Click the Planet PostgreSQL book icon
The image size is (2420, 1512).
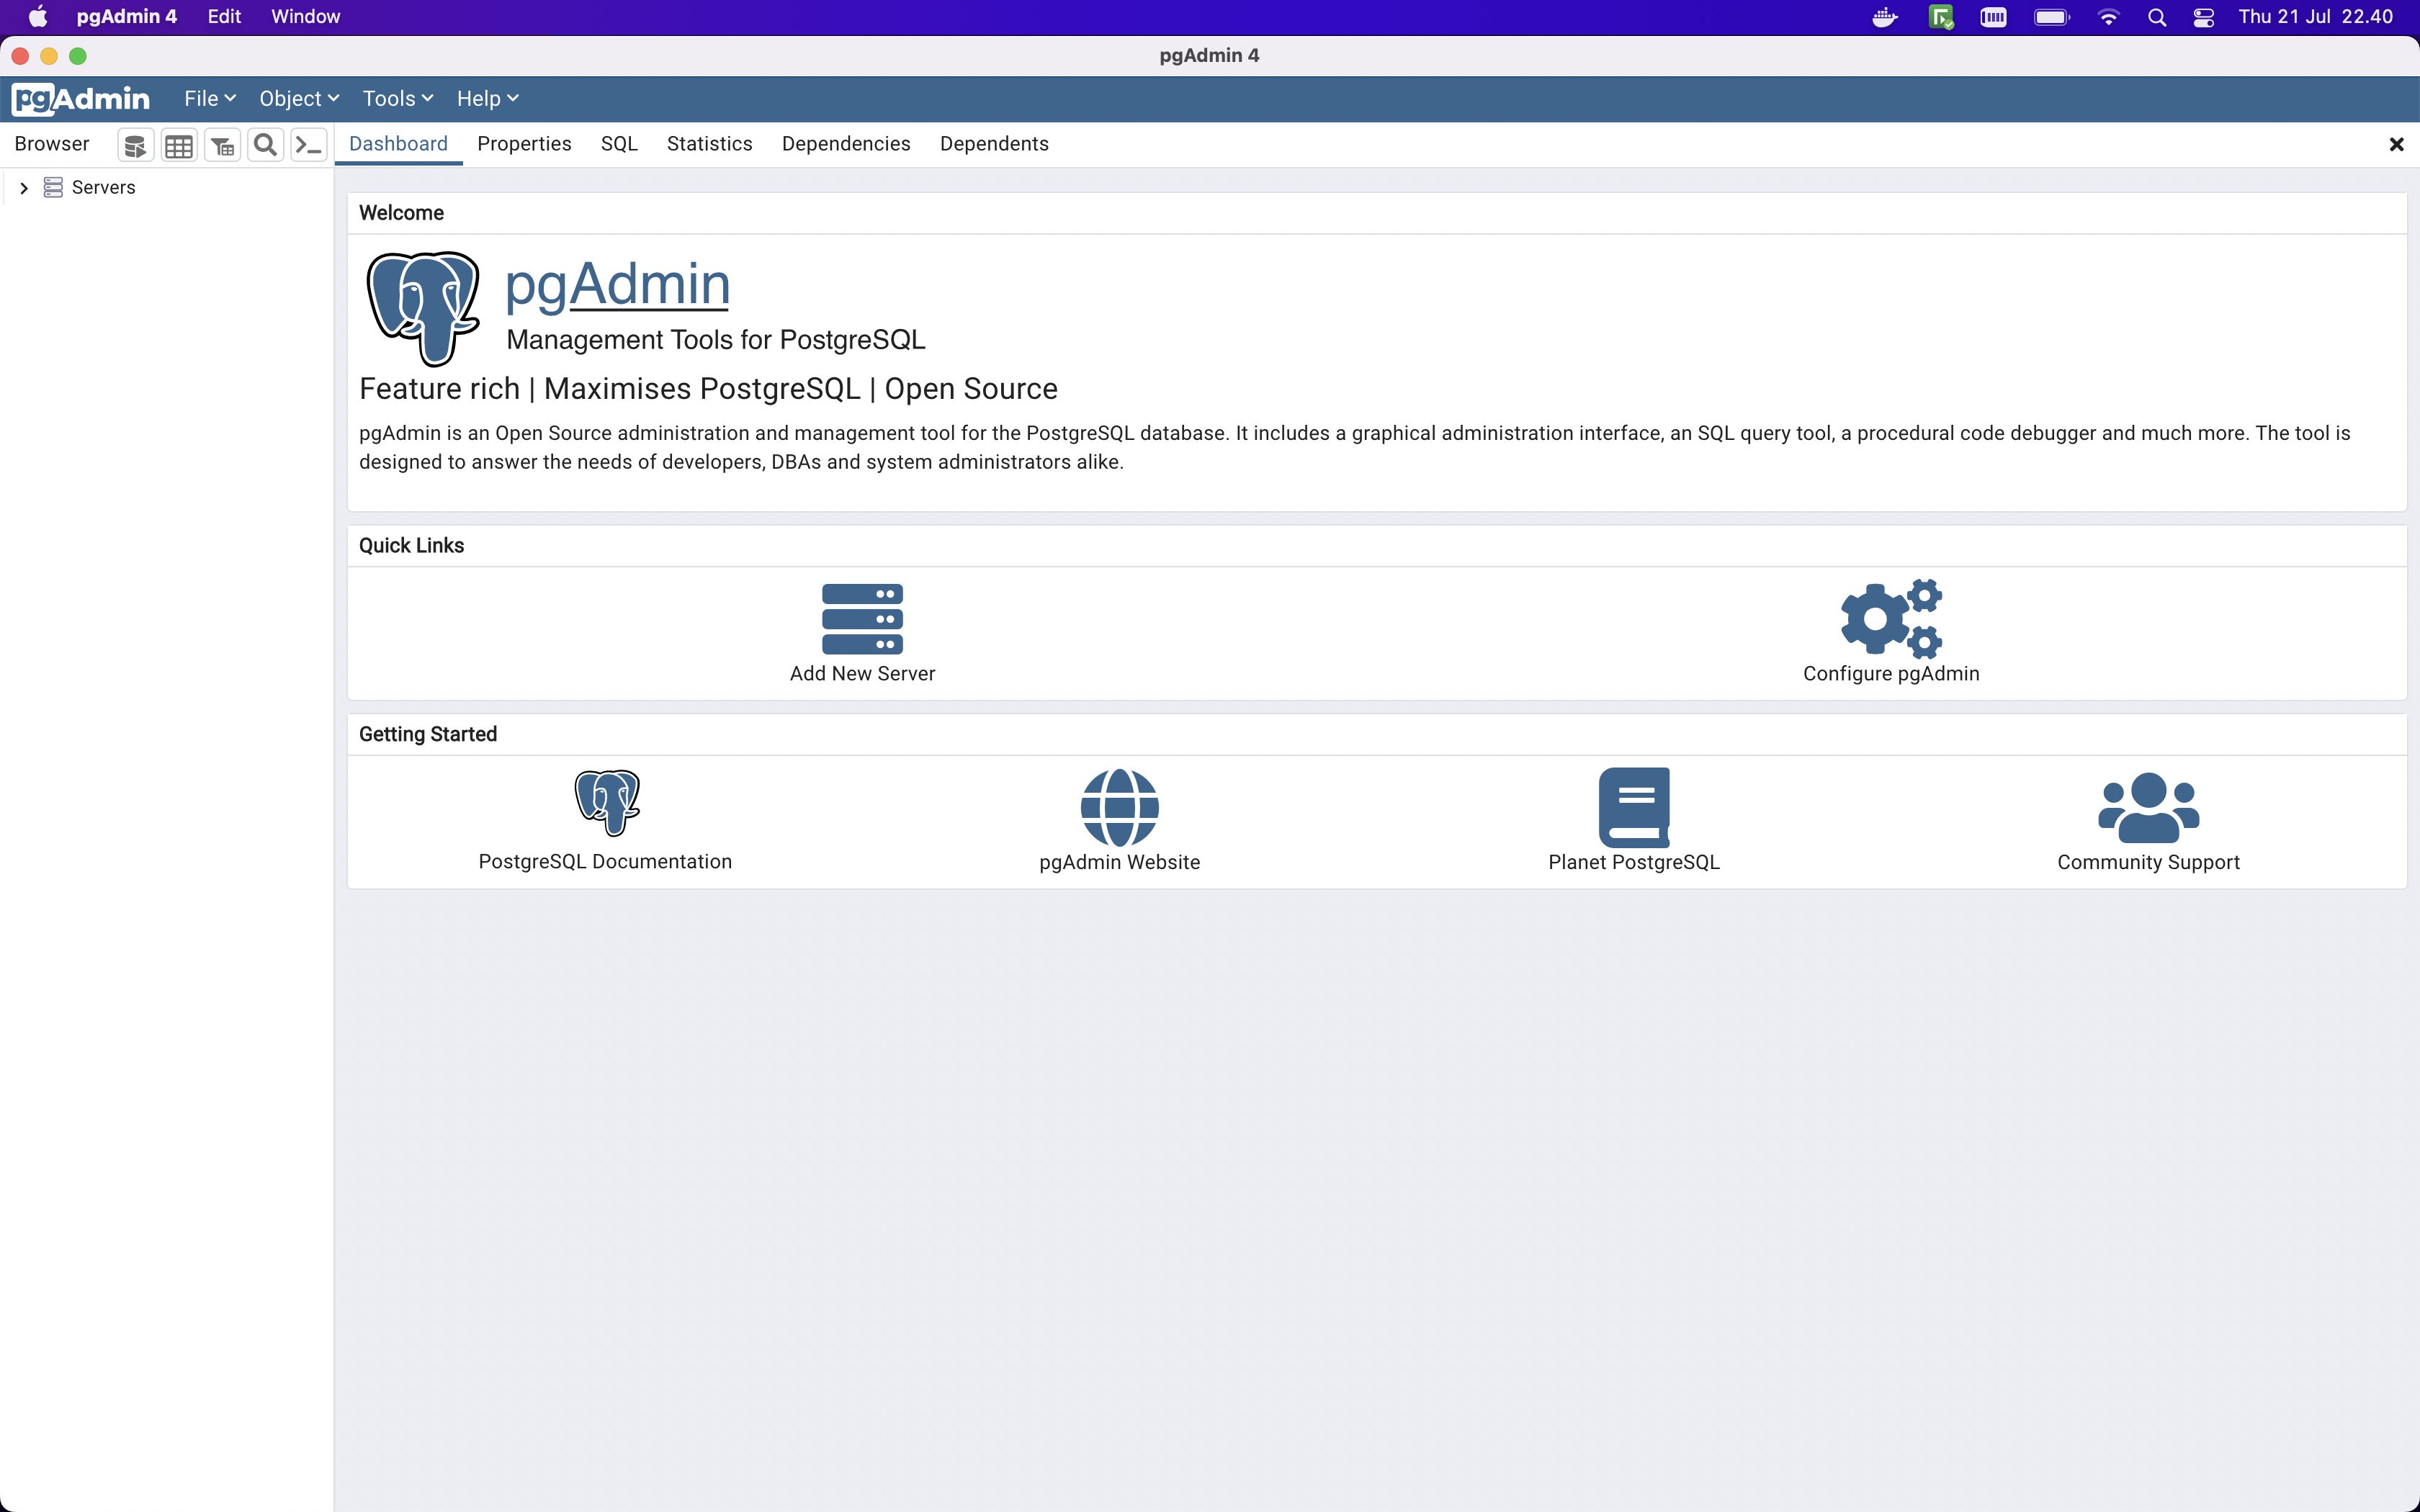pyautogui.click(x=1634, y=805)
